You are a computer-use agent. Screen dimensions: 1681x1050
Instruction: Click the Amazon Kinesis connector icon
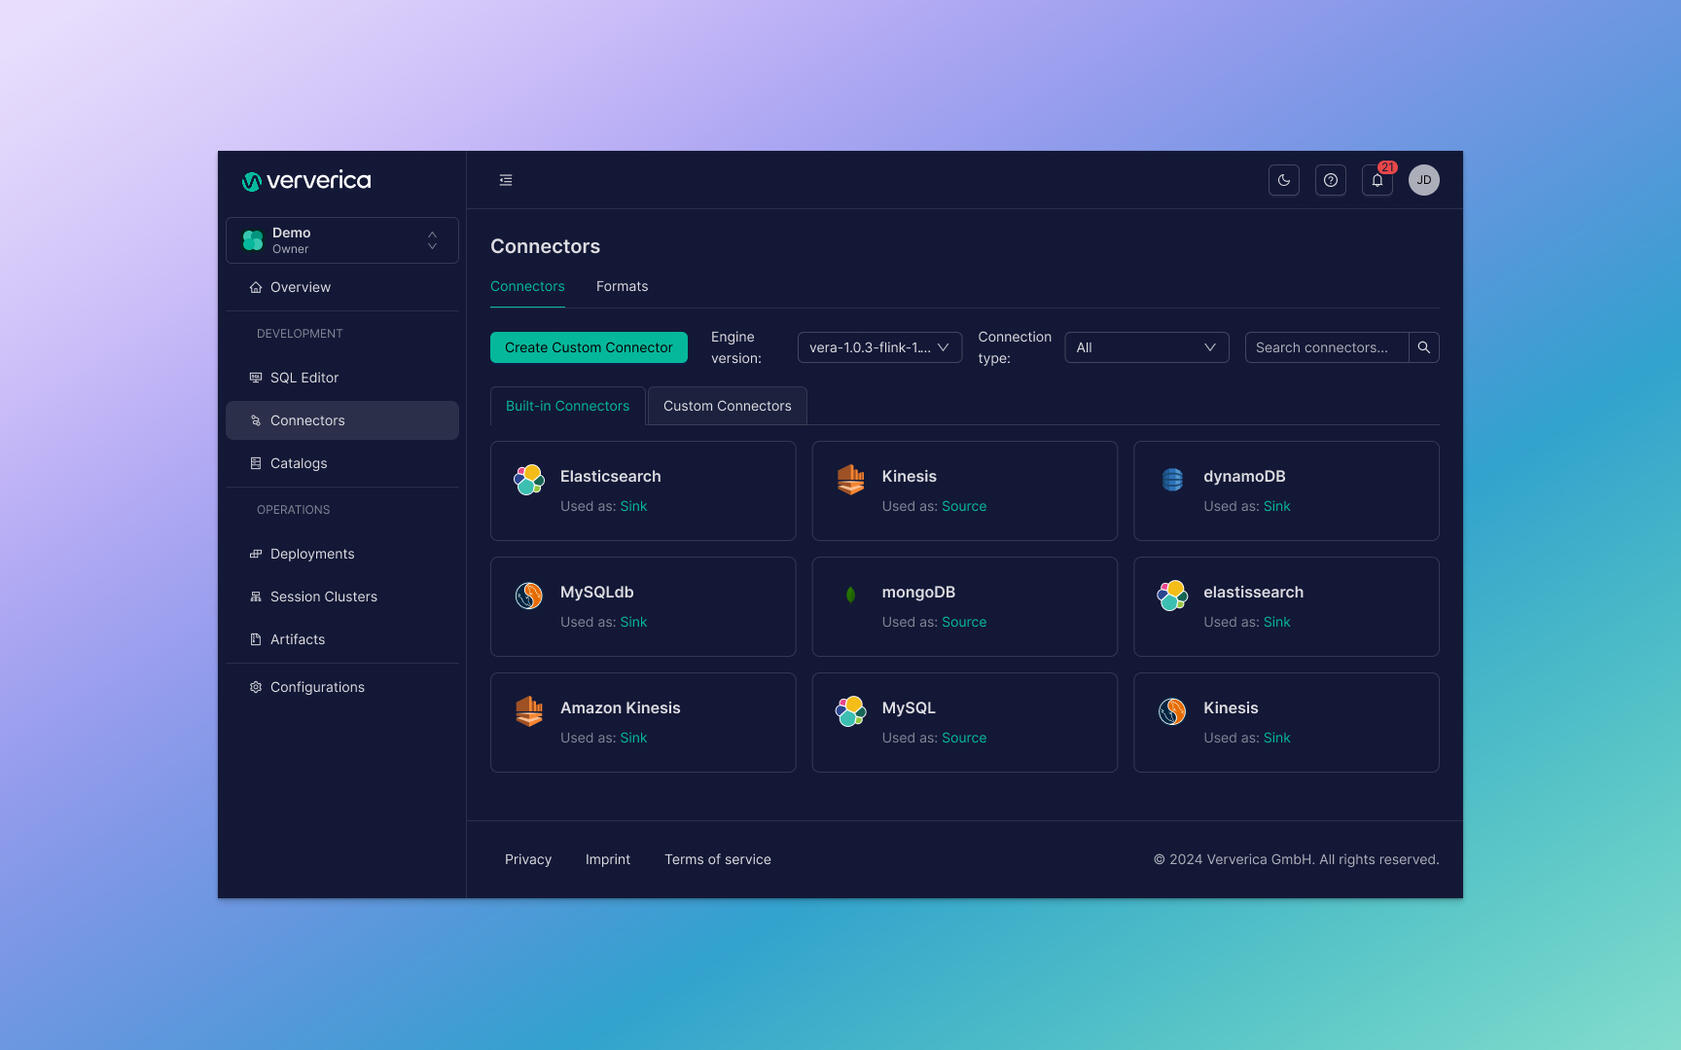529,711
